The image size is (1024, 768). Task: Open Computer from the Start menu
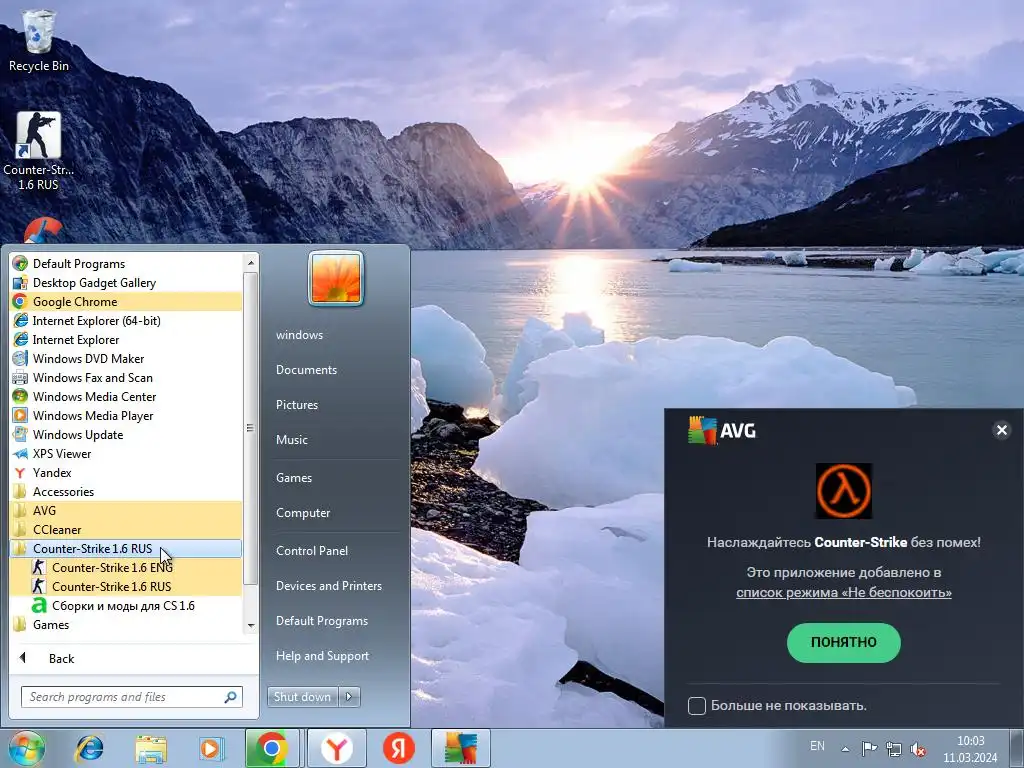302,513
